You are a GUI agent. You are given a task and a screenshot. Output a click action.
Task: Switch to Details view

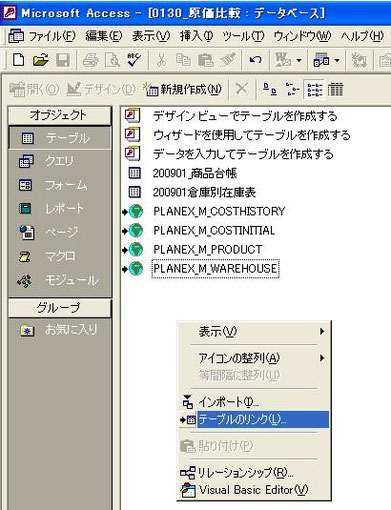(x=335, y=89)
